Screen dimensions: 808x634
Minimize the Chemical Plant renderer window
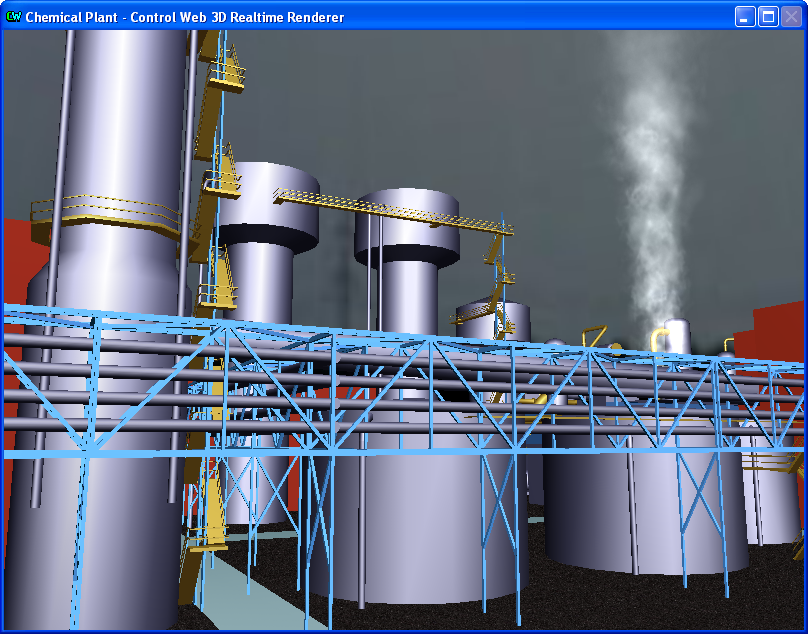745,16
